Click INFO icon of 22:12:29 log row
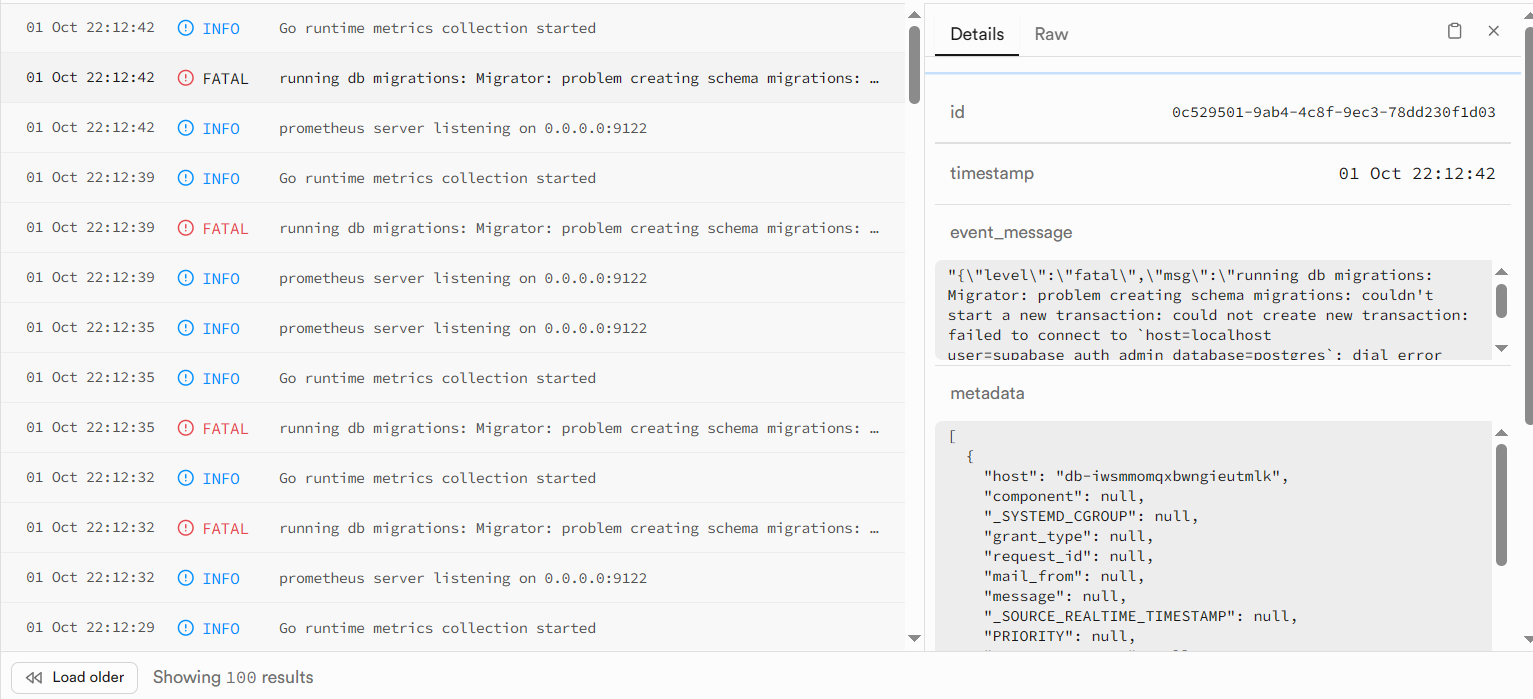This screenshot has width=1533, height=699. (x=185, y=628)
